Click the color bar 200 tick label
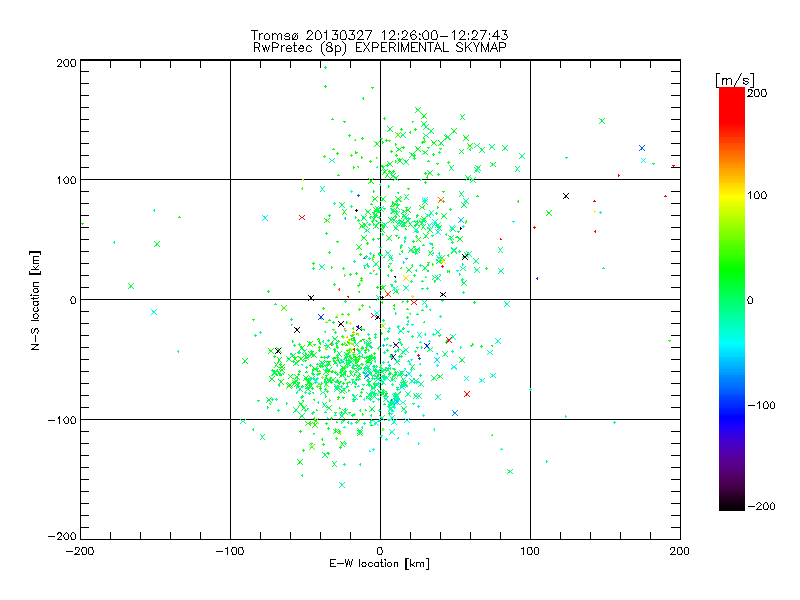Image resolution: width=800 pixels, height=600 pixels. [x=757, y=93]
